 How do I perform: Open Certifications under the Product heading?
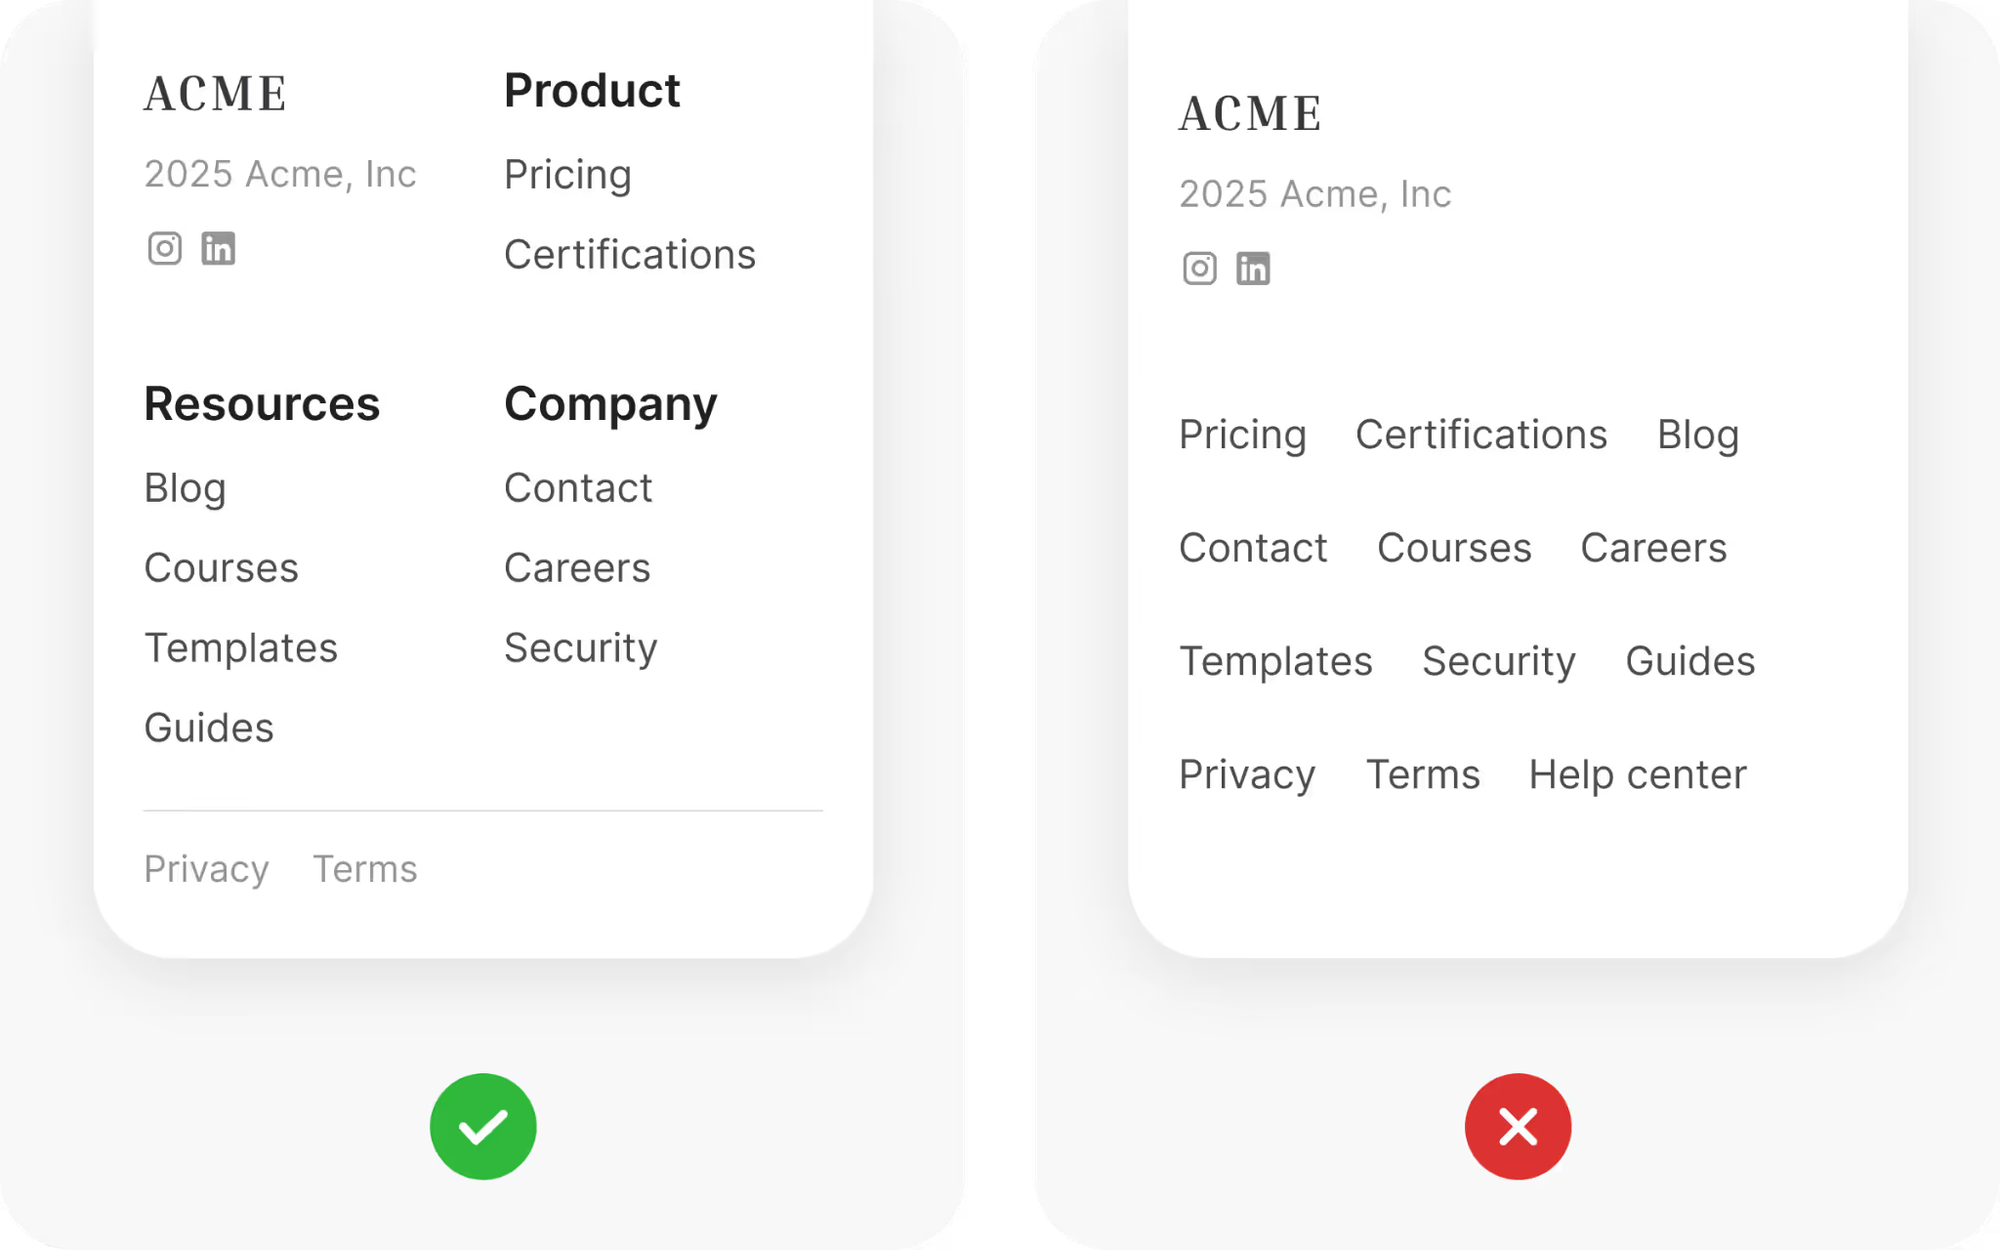click(x=630, y=255)
